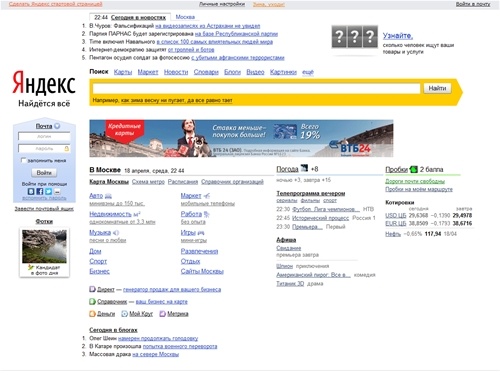
Task: Click the main search input field
Action: pos(256,88)
